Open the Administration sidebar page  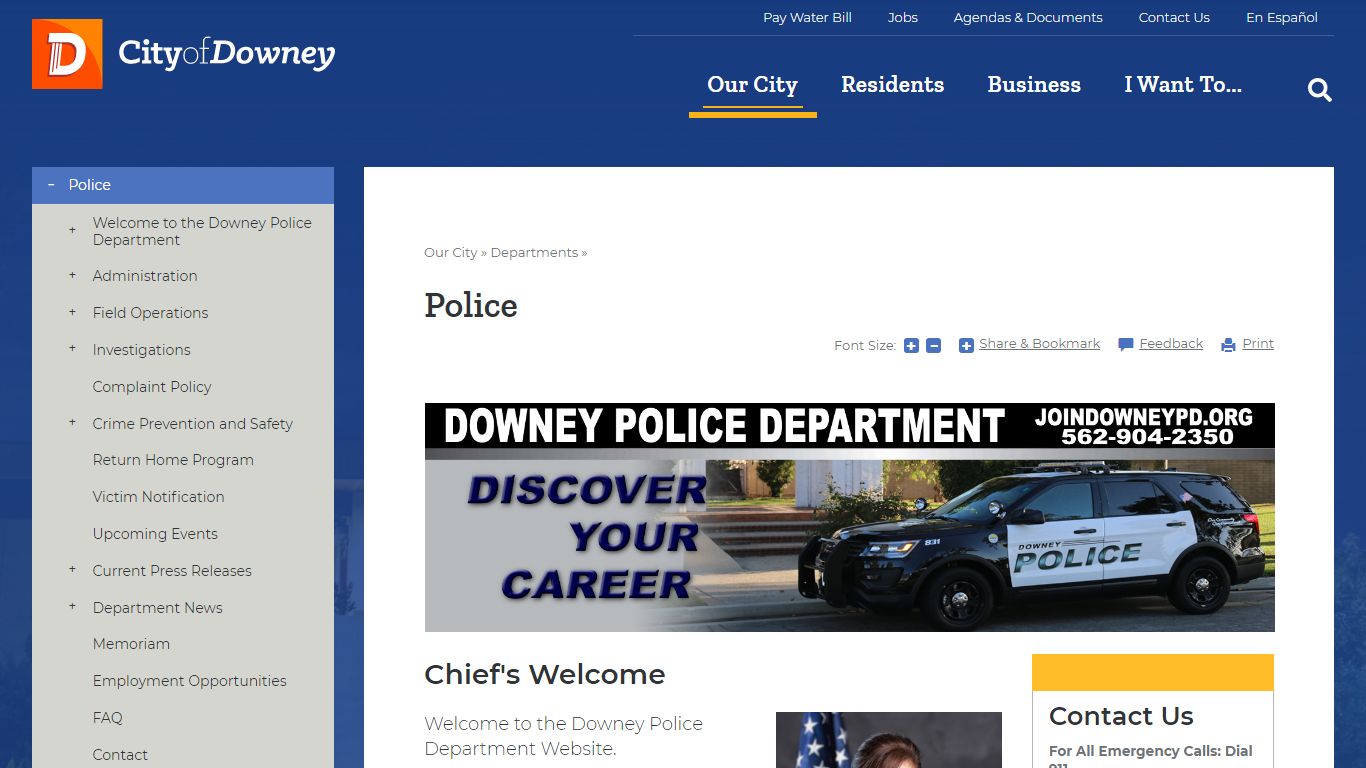click(x=145, y=276)
